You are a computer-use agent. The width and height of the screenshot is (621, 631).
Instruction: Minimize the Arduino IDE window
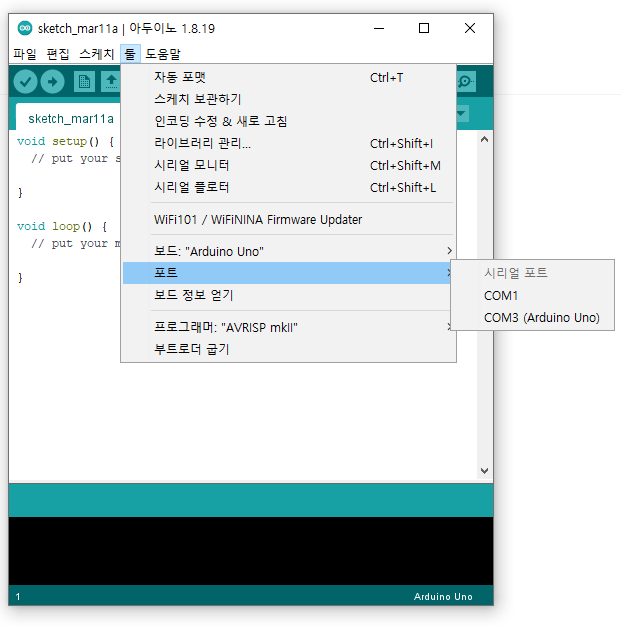379,28
